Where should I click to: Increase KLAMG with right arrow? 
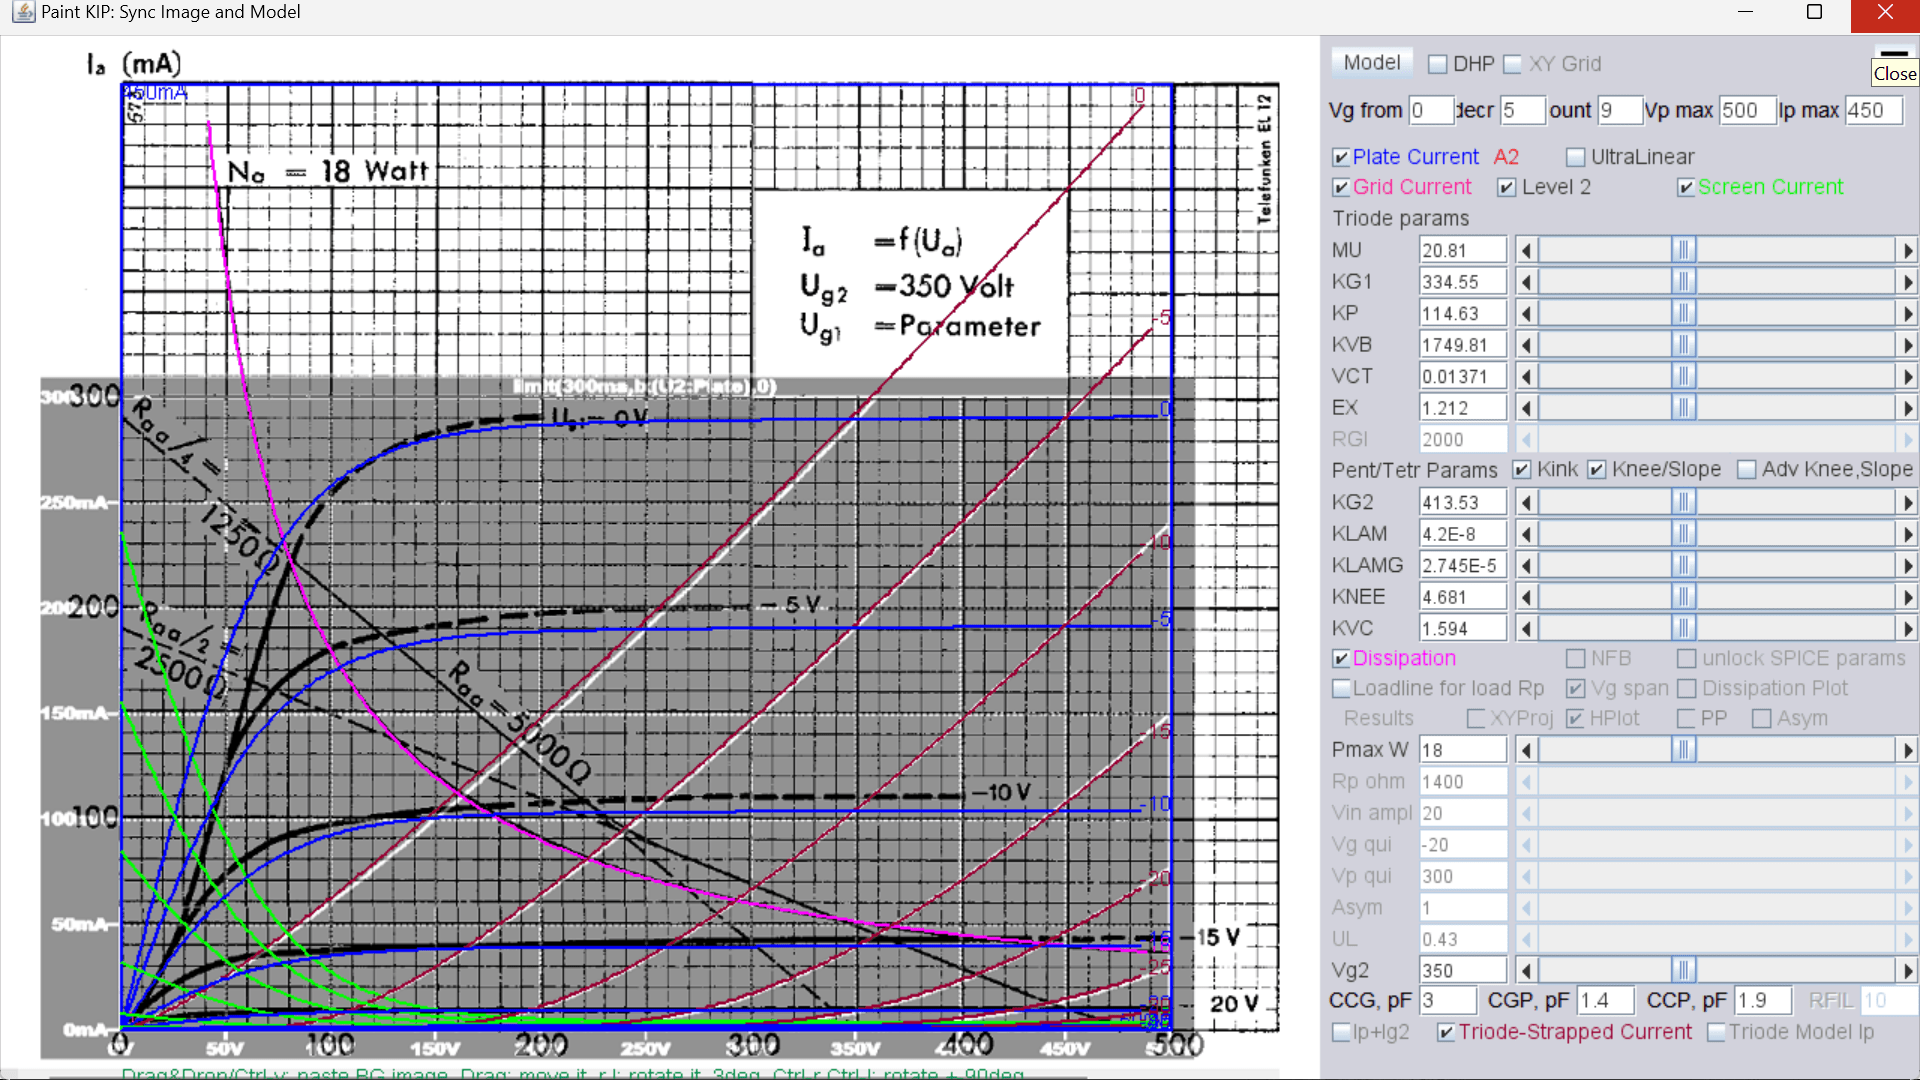coord(1907,565)
